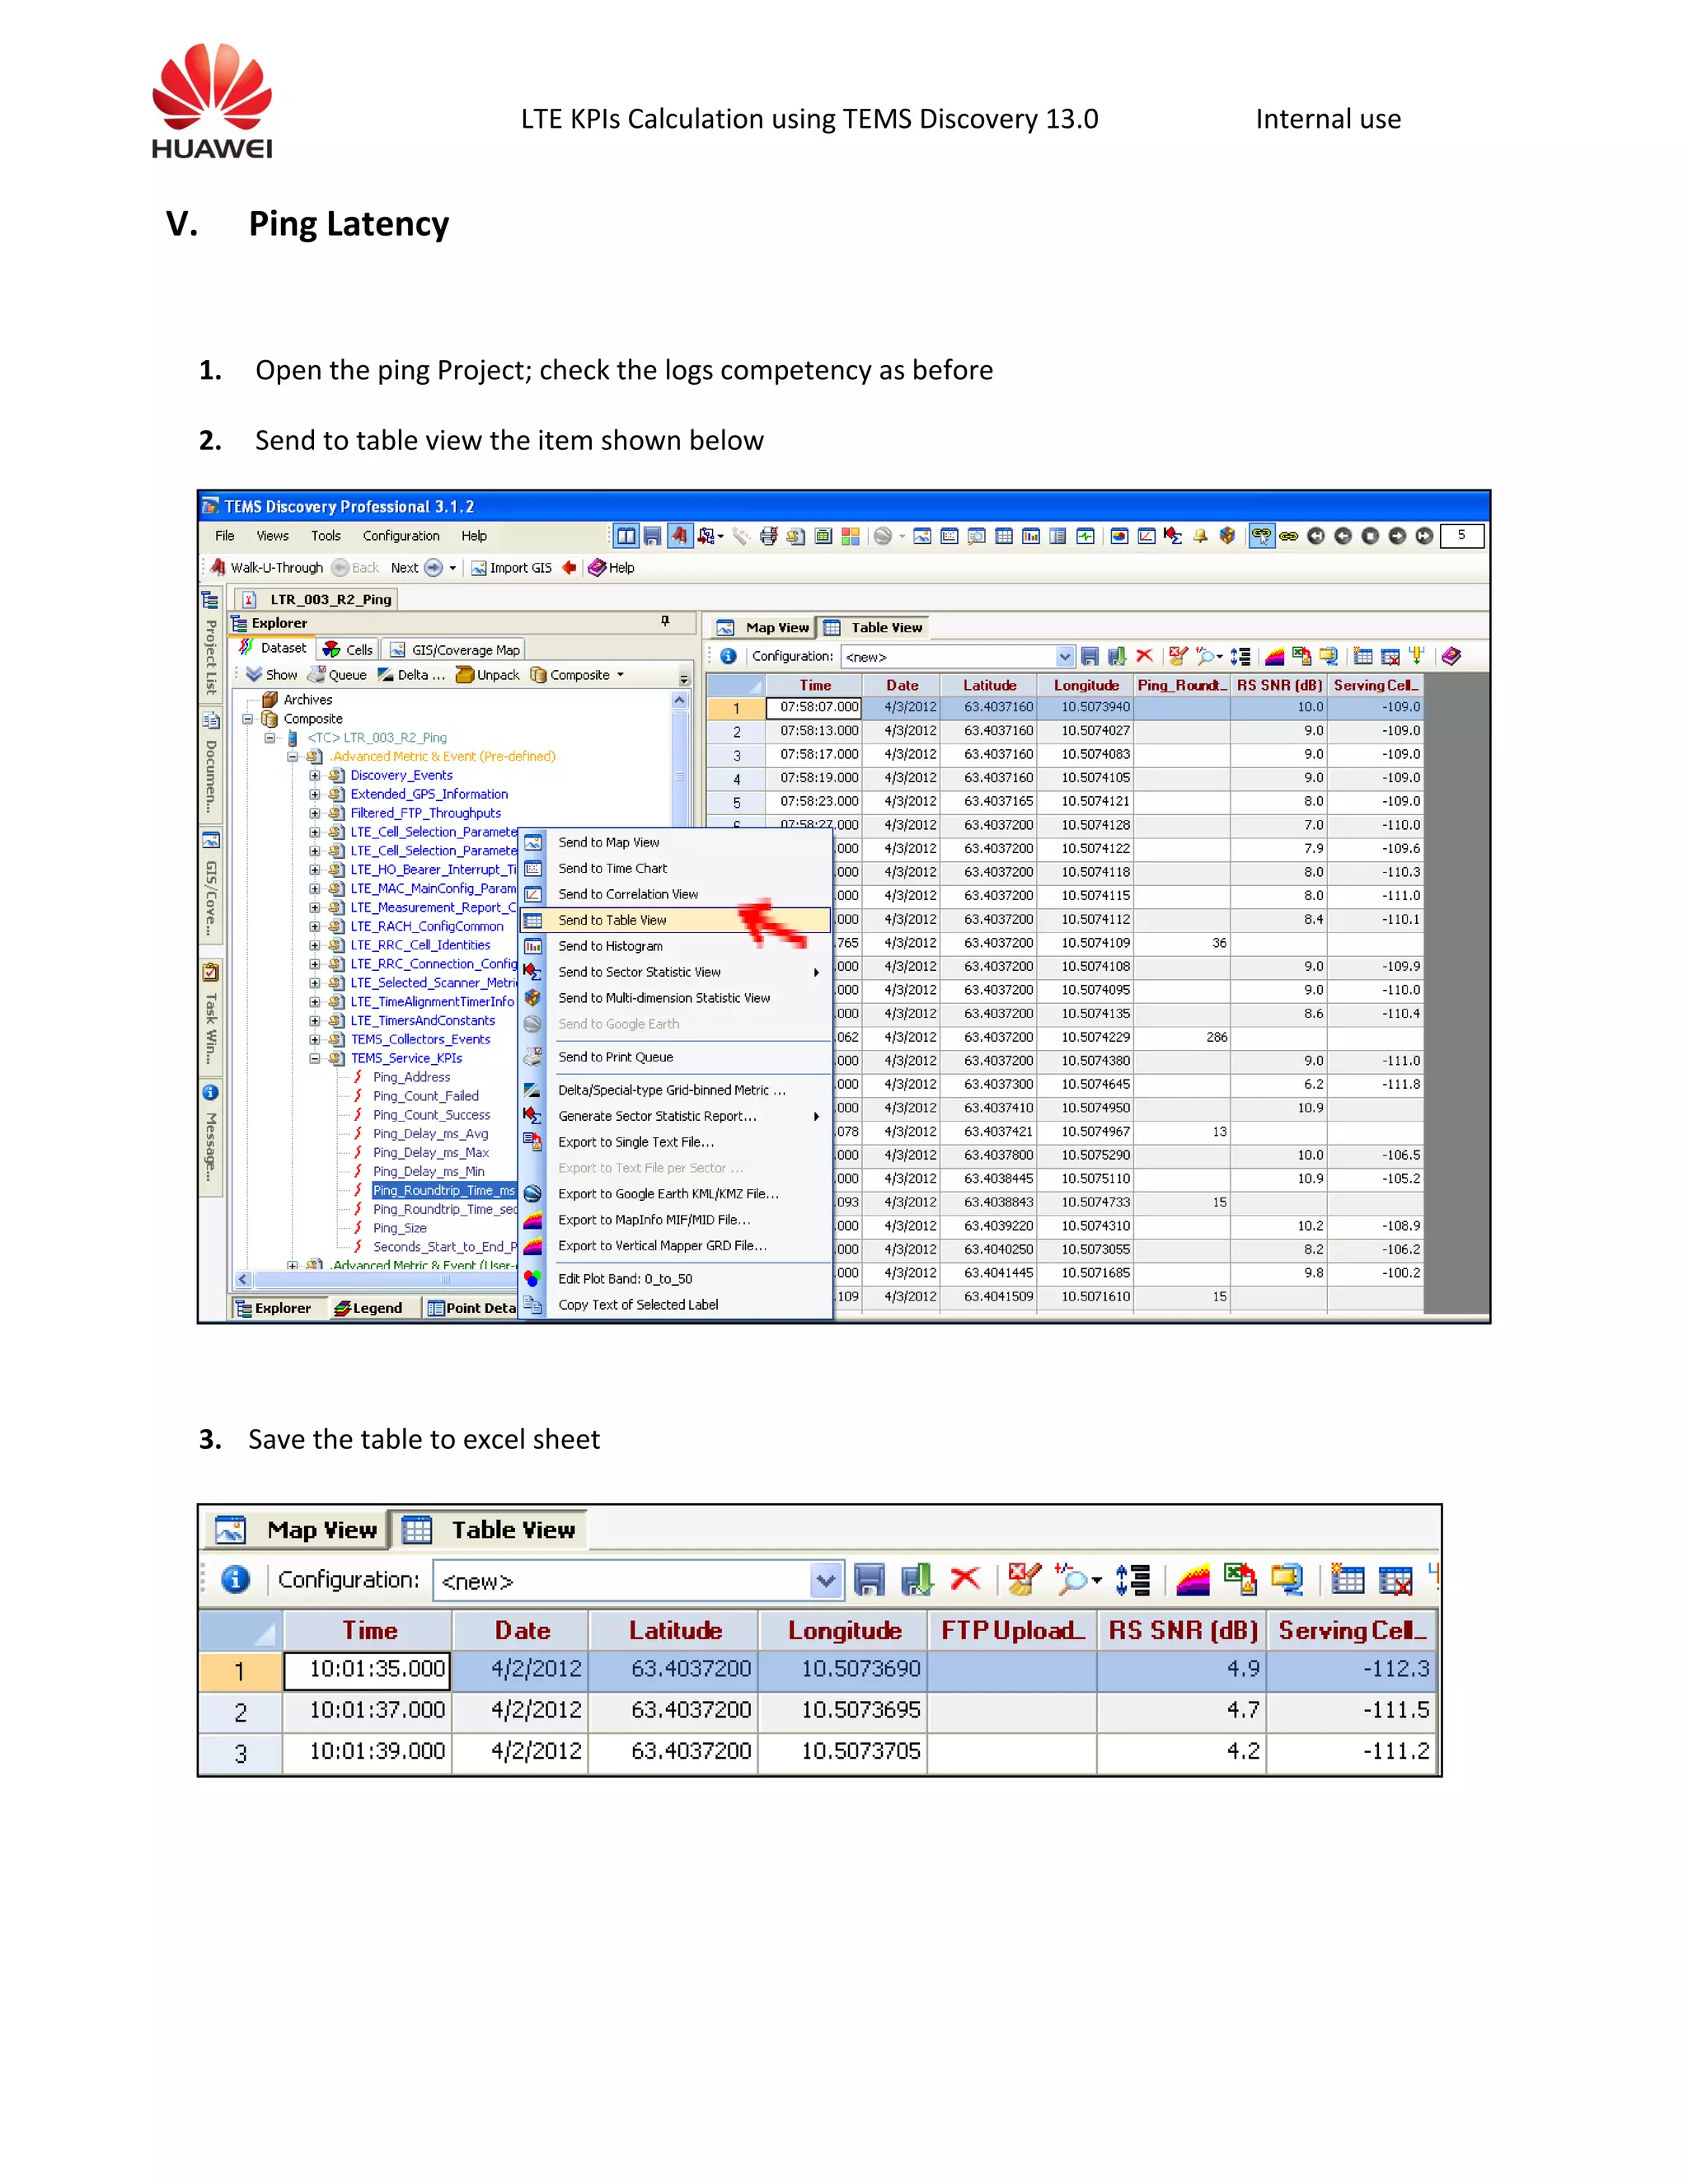
Task: Click the Send to Time Chart icon
Action: pyautogui.click(x=533, y=868)
